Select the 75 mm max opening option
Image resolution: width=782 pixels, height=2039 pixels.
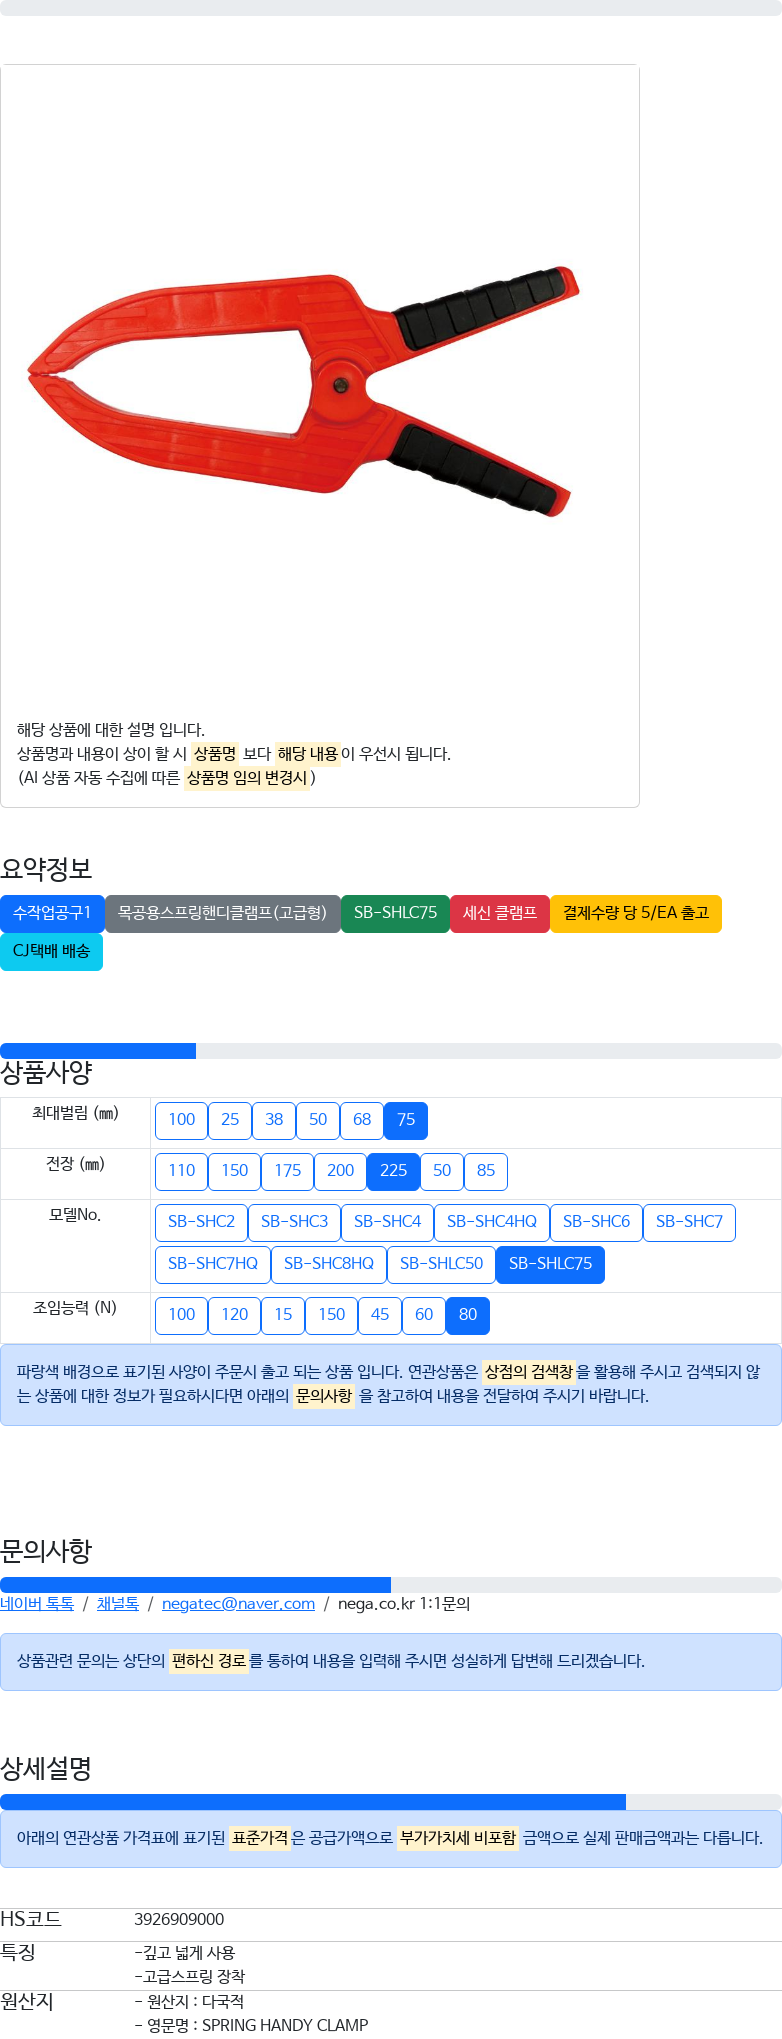click(406, 1121)
